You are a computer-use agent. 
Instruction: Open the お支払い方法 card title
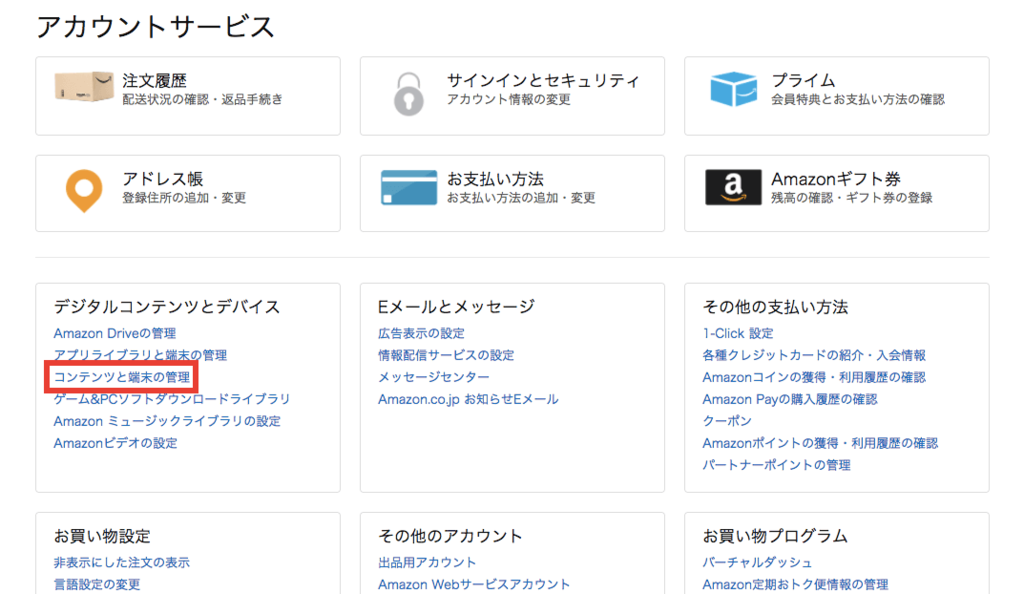pyautogui.click(x=495, y=179)
